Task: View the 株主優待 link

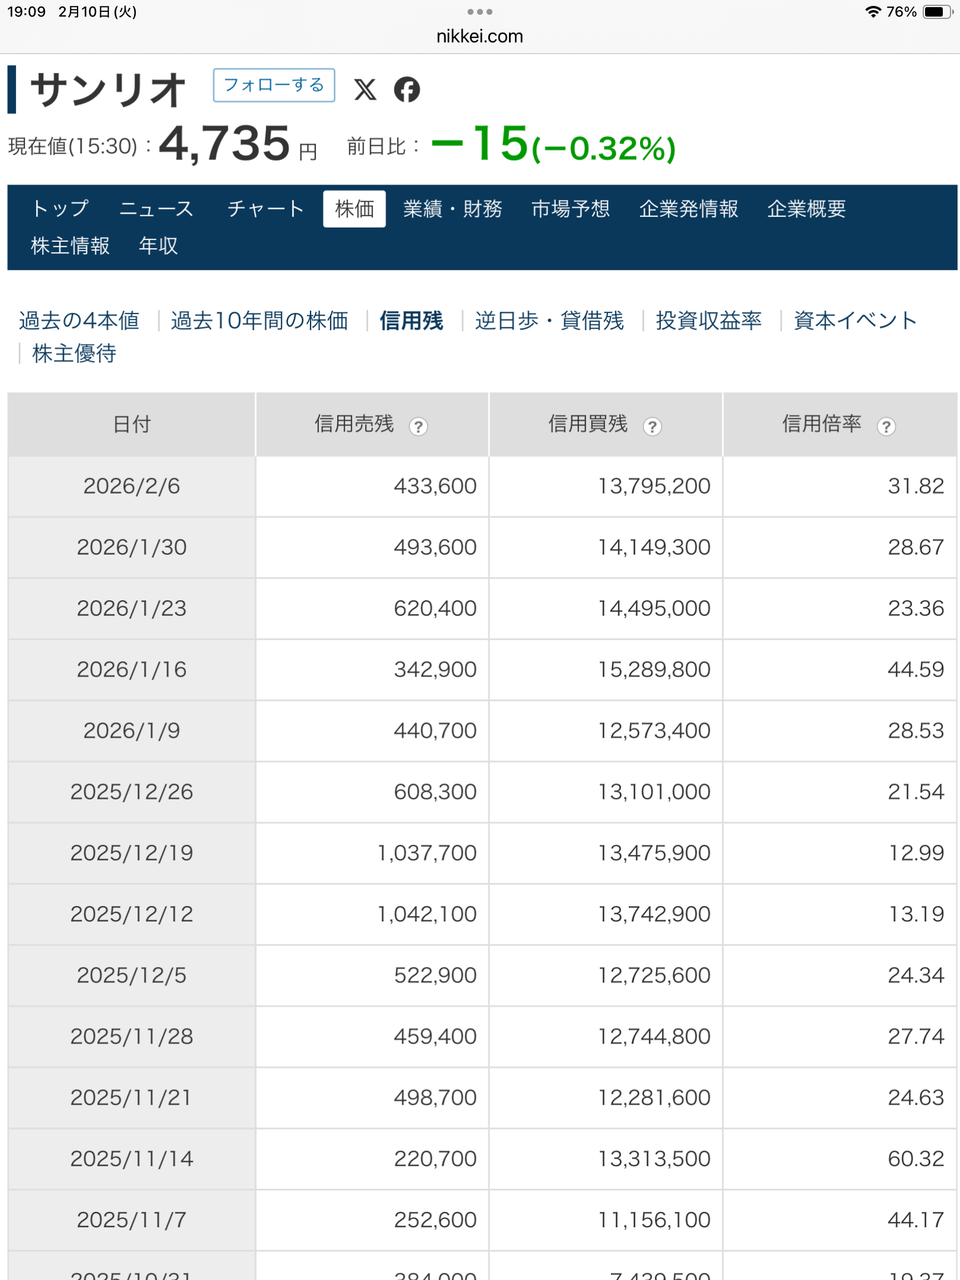Action: [74, 354]
